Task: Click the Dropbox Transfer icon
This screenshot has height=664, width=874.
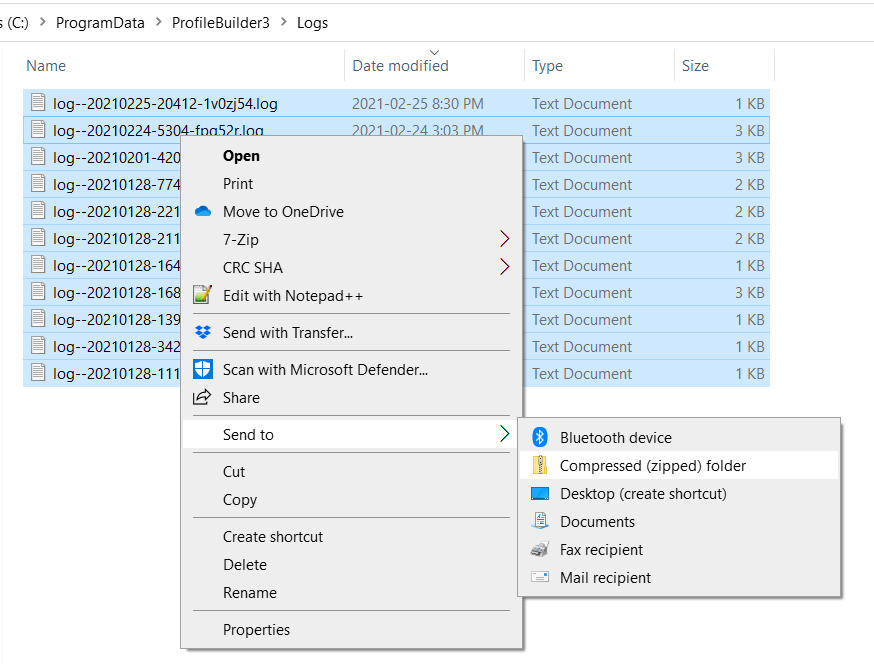Action: (x=203, y=332)
